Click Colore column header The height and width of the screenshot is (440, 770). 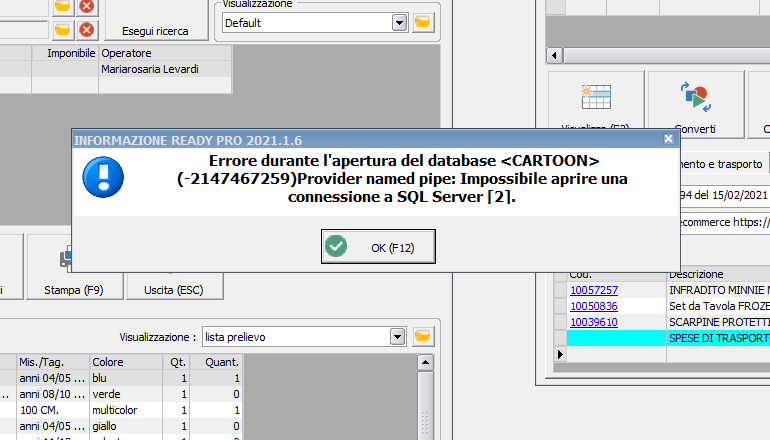pyautogui.click(x=126, y=362)
